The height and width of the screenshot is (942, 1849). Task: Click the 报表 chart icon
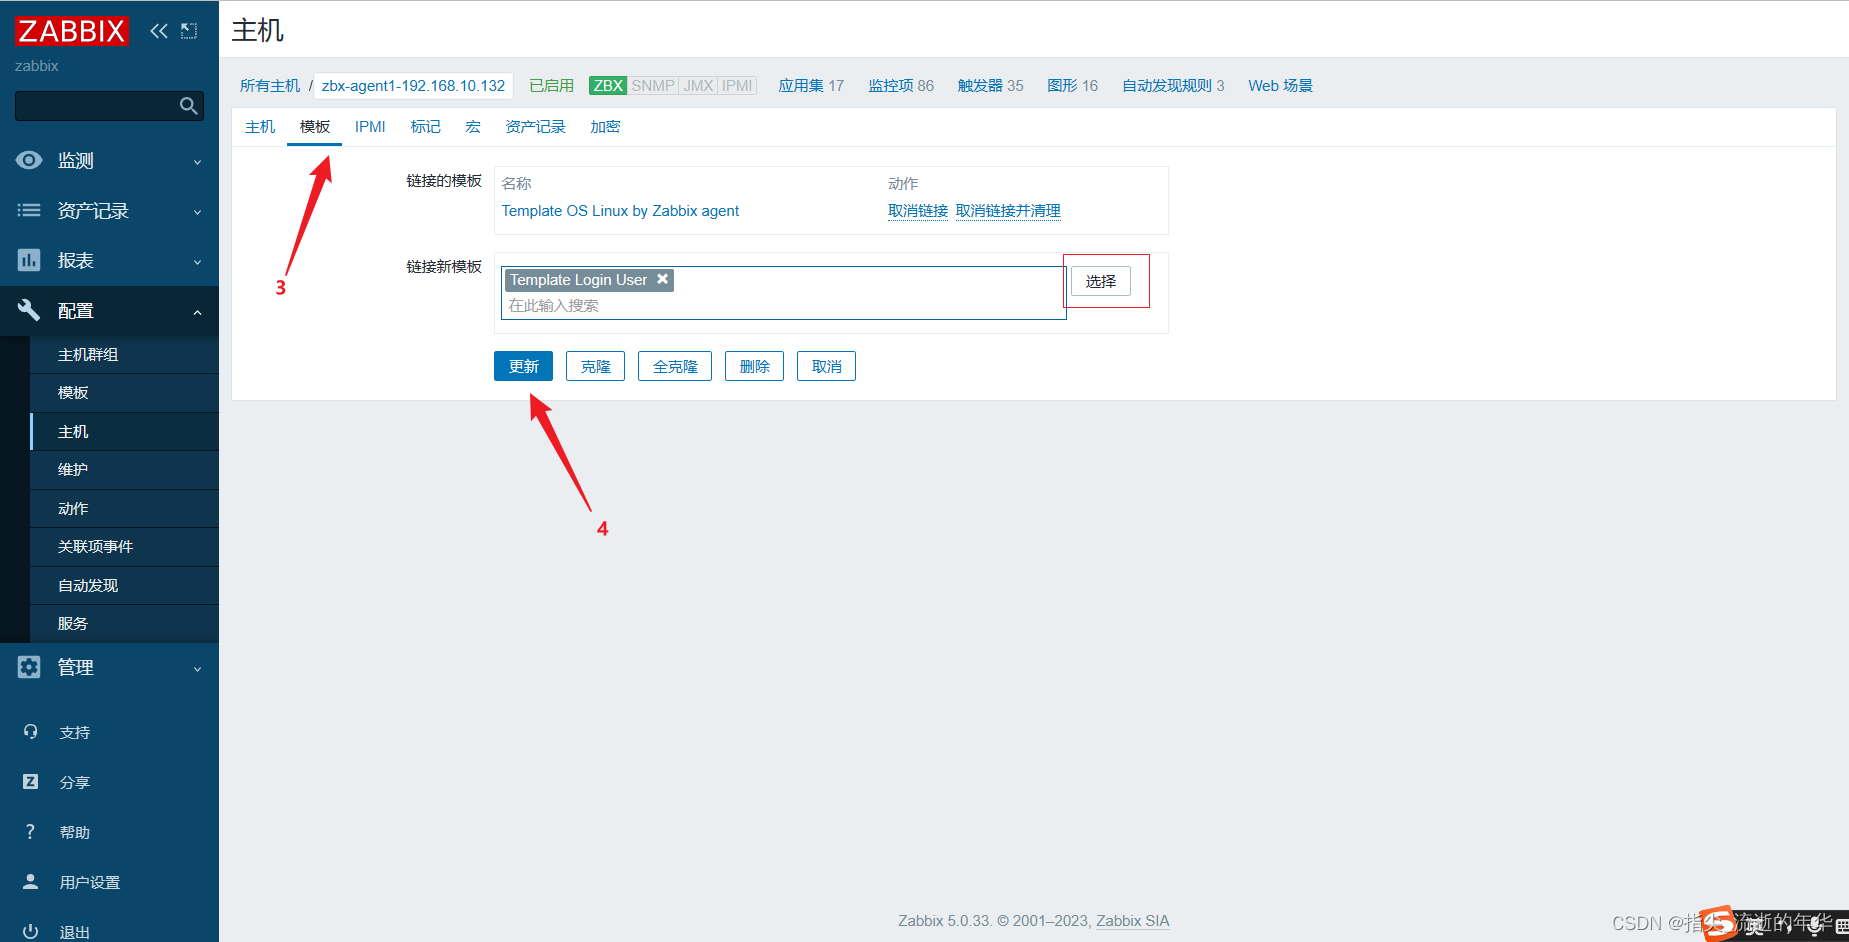click(x=29, y=260)
